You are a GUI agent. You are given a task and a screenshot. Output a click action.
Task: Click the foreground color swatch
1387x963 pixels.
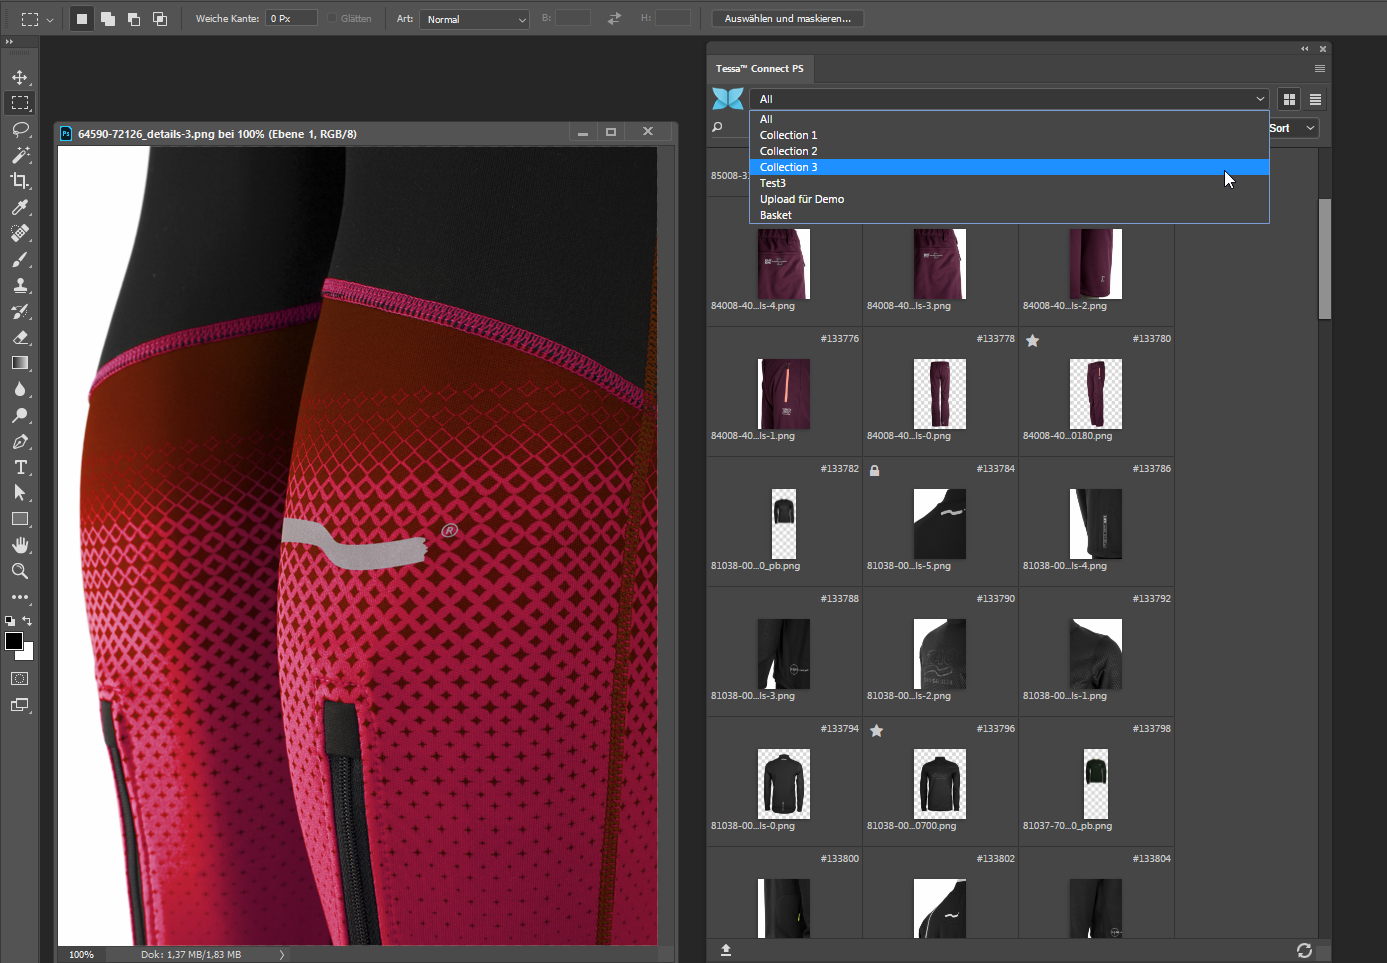[x=14, y=641]
